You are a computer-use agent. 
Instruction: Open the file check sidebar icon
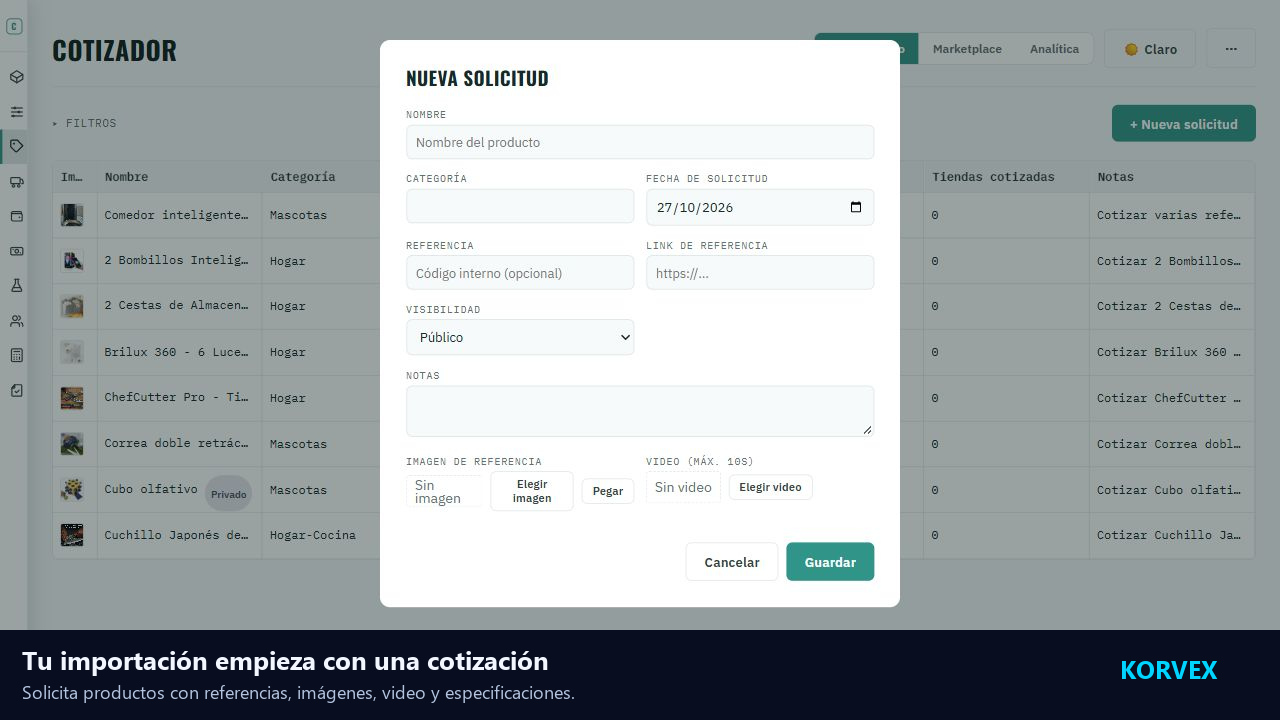tap(16, 390)
